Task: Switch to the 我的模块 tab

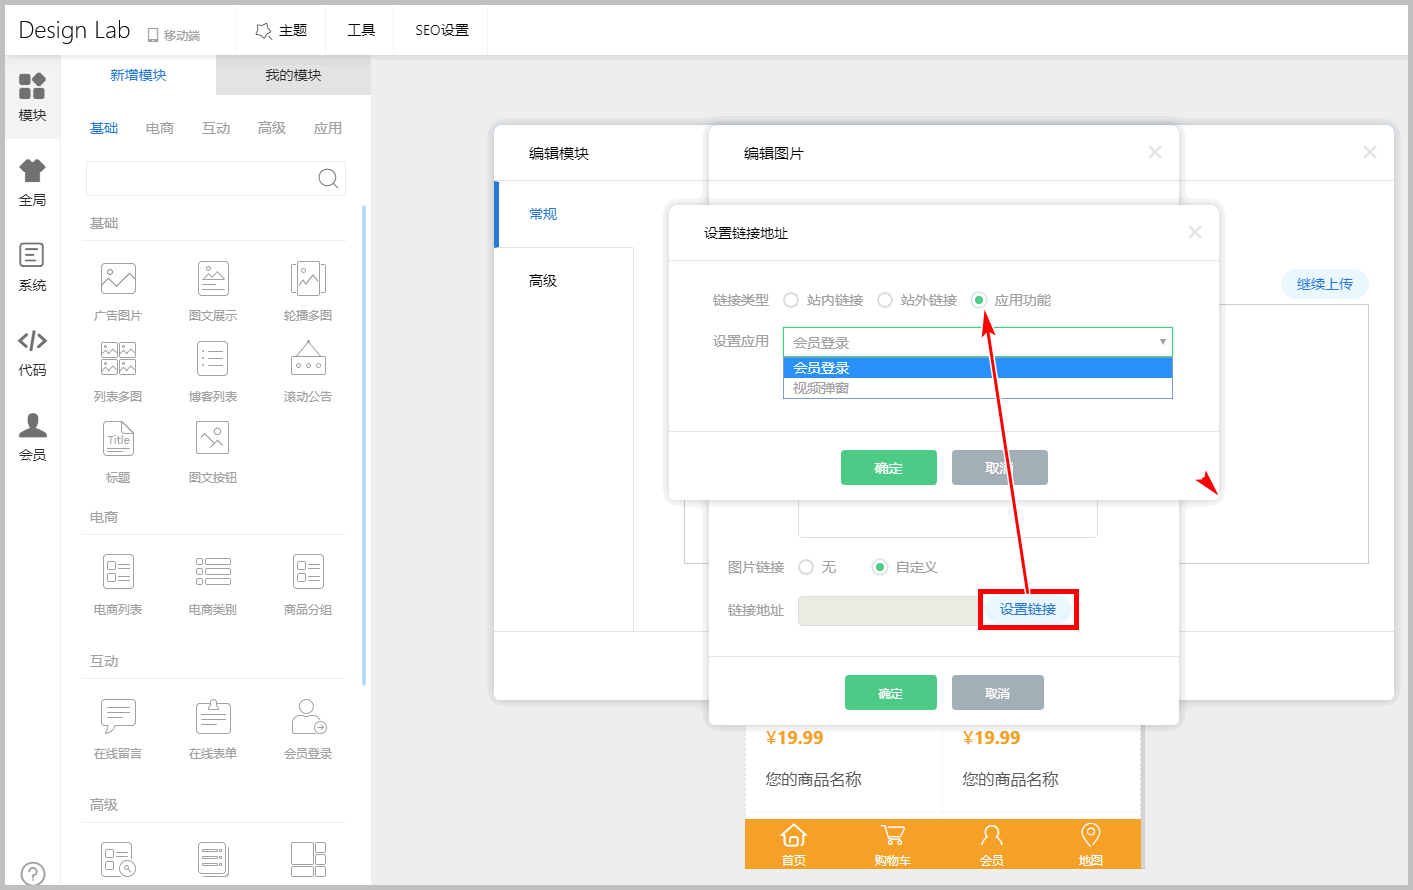Action: pos(293,75)
